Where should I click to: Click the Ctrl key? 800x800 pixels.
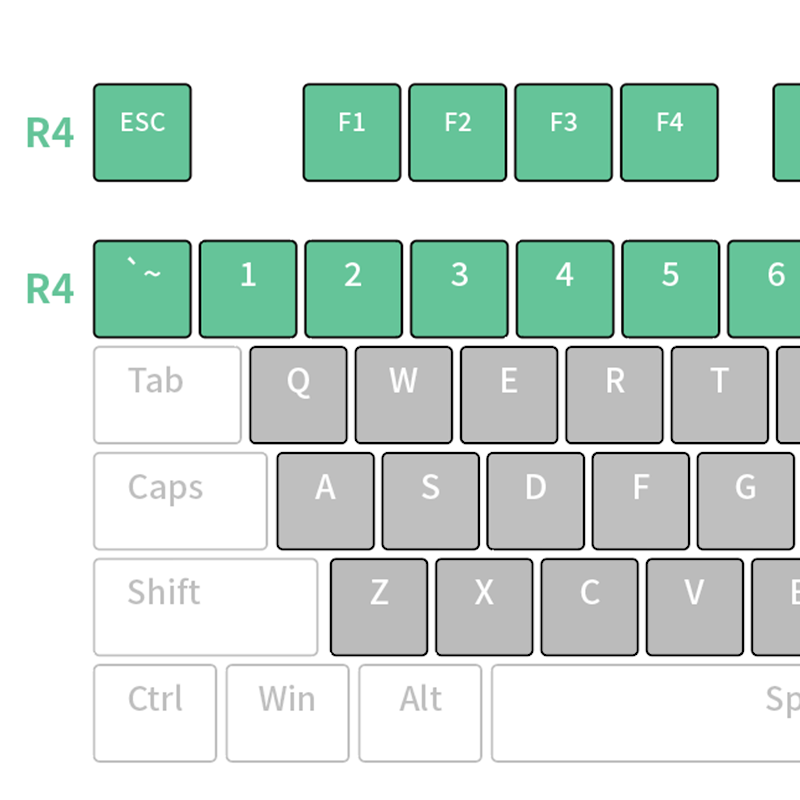[155, 713]
